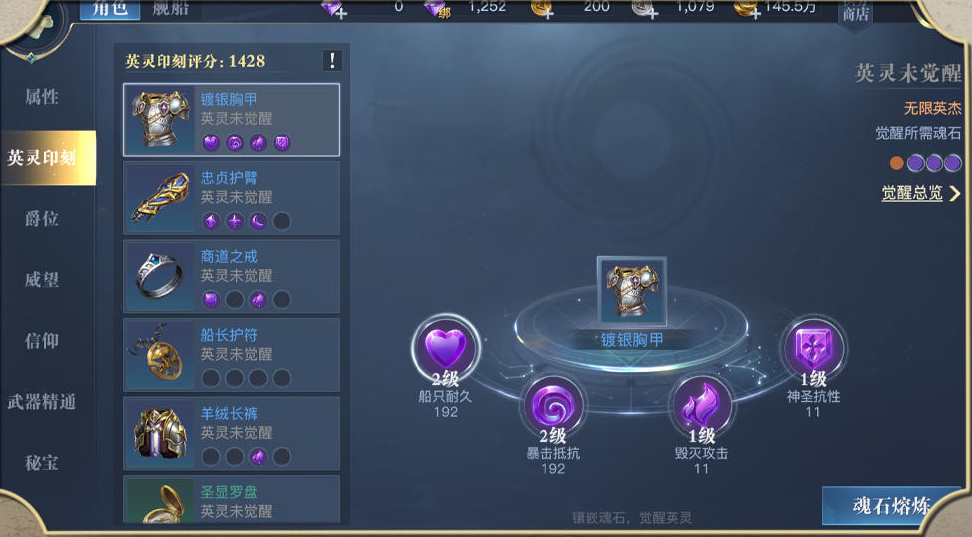Tap the purple diamond plus currency icon
The image size is (972, 537).
334,9
